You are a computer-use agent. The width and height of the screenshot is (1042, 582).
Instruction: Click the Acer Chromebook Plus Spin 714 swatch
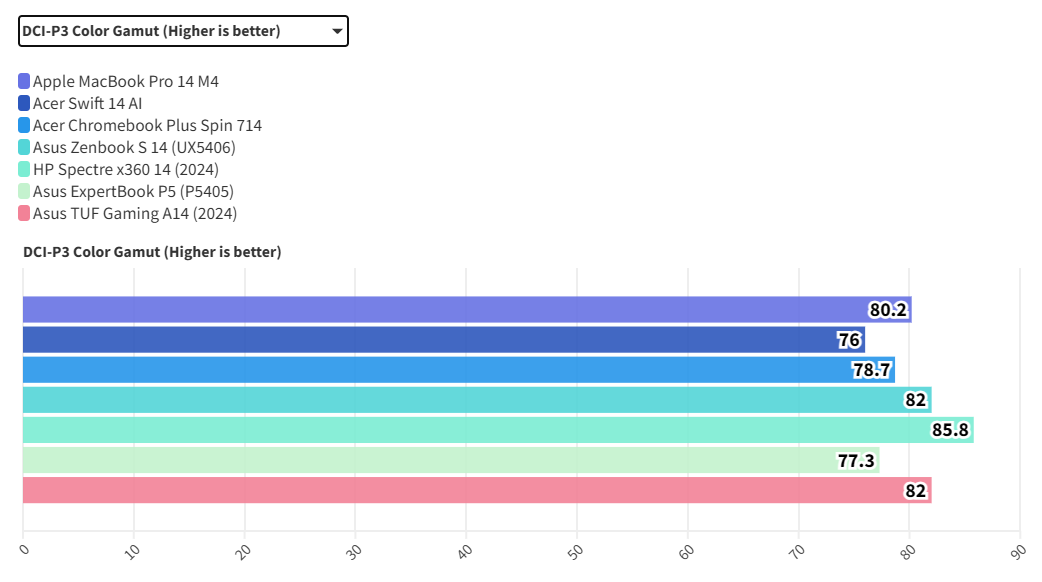pos(24,125)
